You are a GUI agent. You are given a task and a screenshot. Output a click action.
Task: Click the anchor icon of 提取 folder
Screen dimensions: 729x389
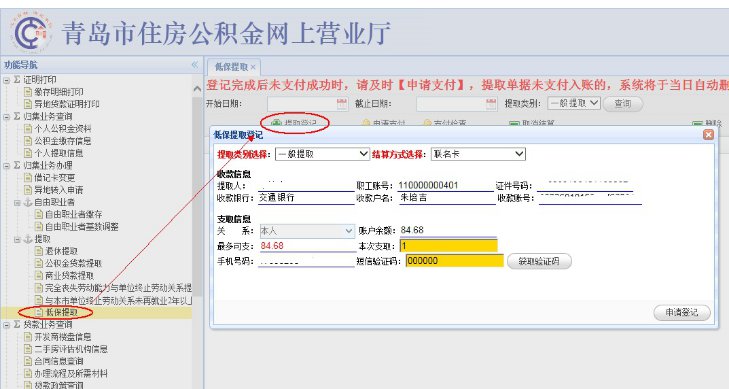point(28,239)
